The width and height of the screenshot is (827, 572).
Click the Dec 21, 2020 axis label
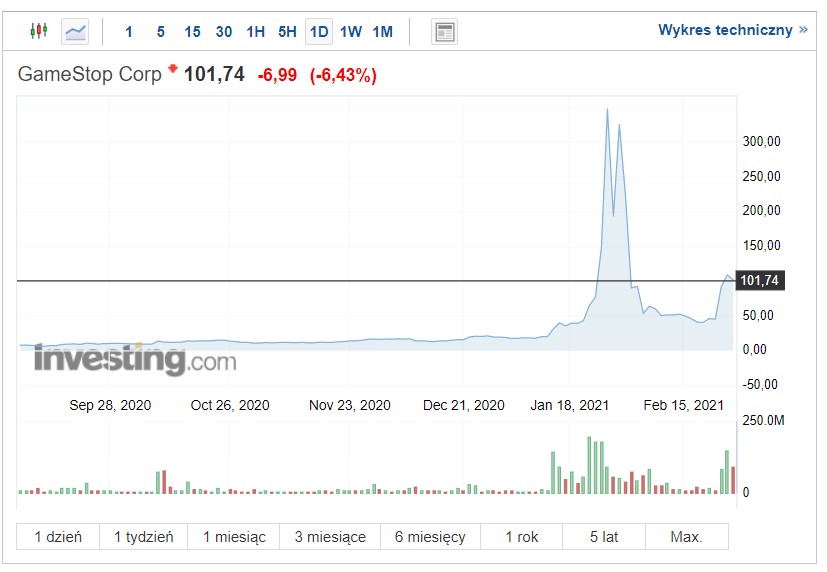pos(464,405)
